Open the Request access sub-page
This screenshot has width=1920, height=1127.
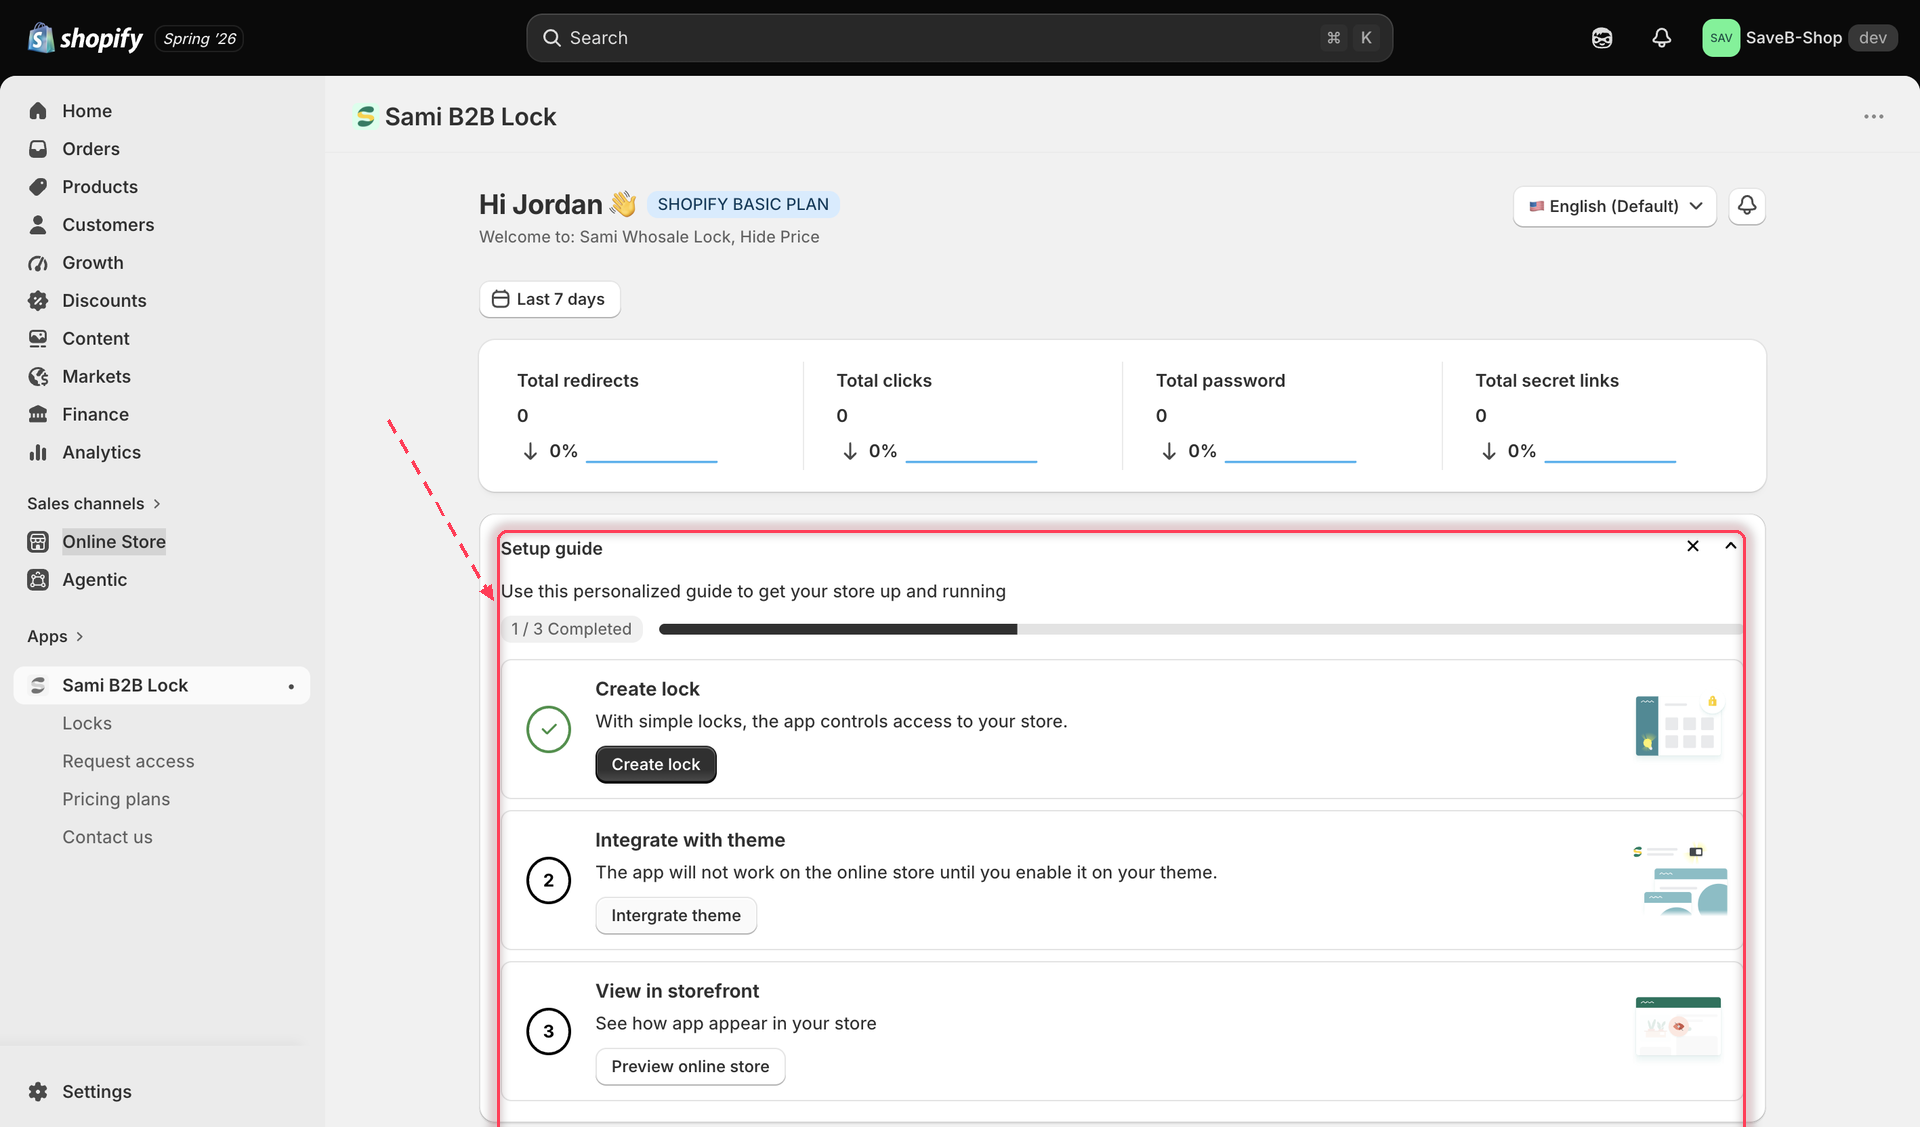[128, 761]
